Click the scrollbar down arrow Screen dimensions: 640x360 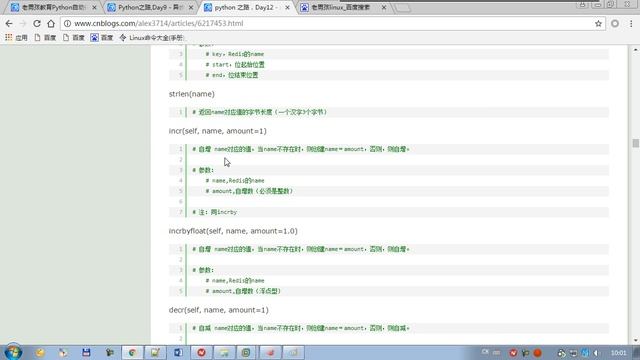click(636, 340)
